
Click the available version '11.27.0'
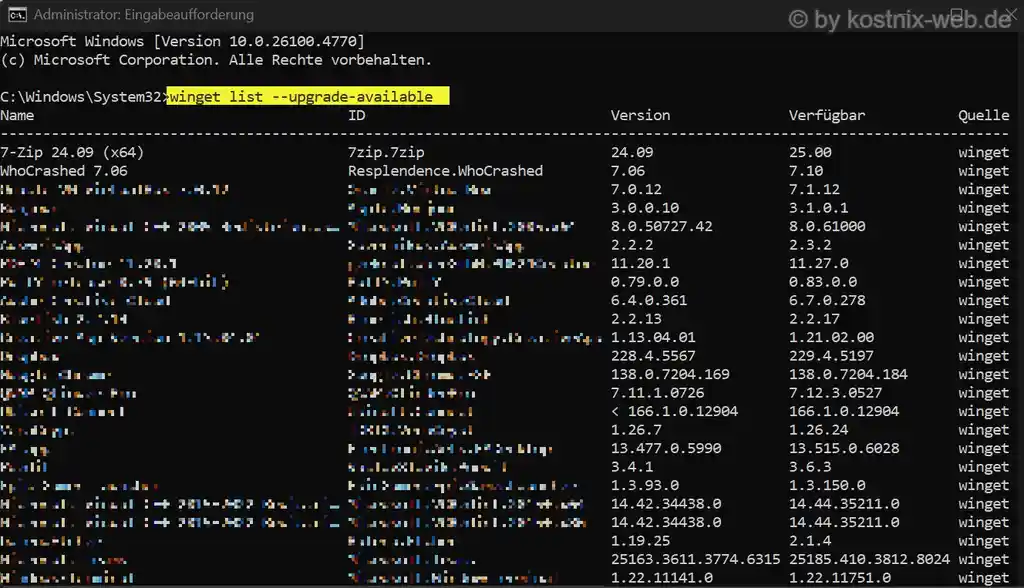[818, 263]
